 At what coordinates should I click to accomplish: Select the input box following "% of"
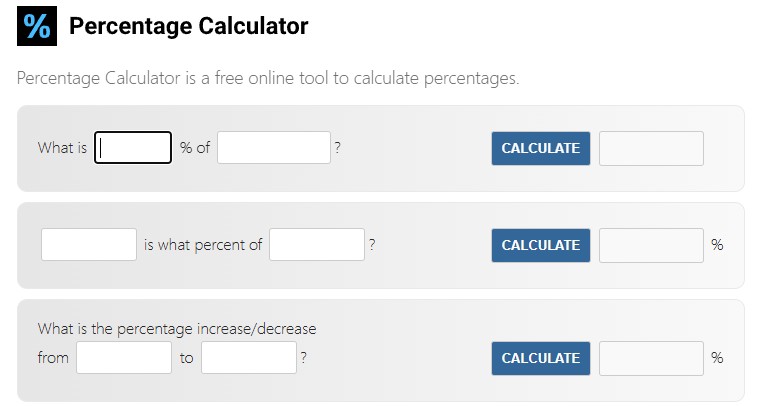coord(274,148)
